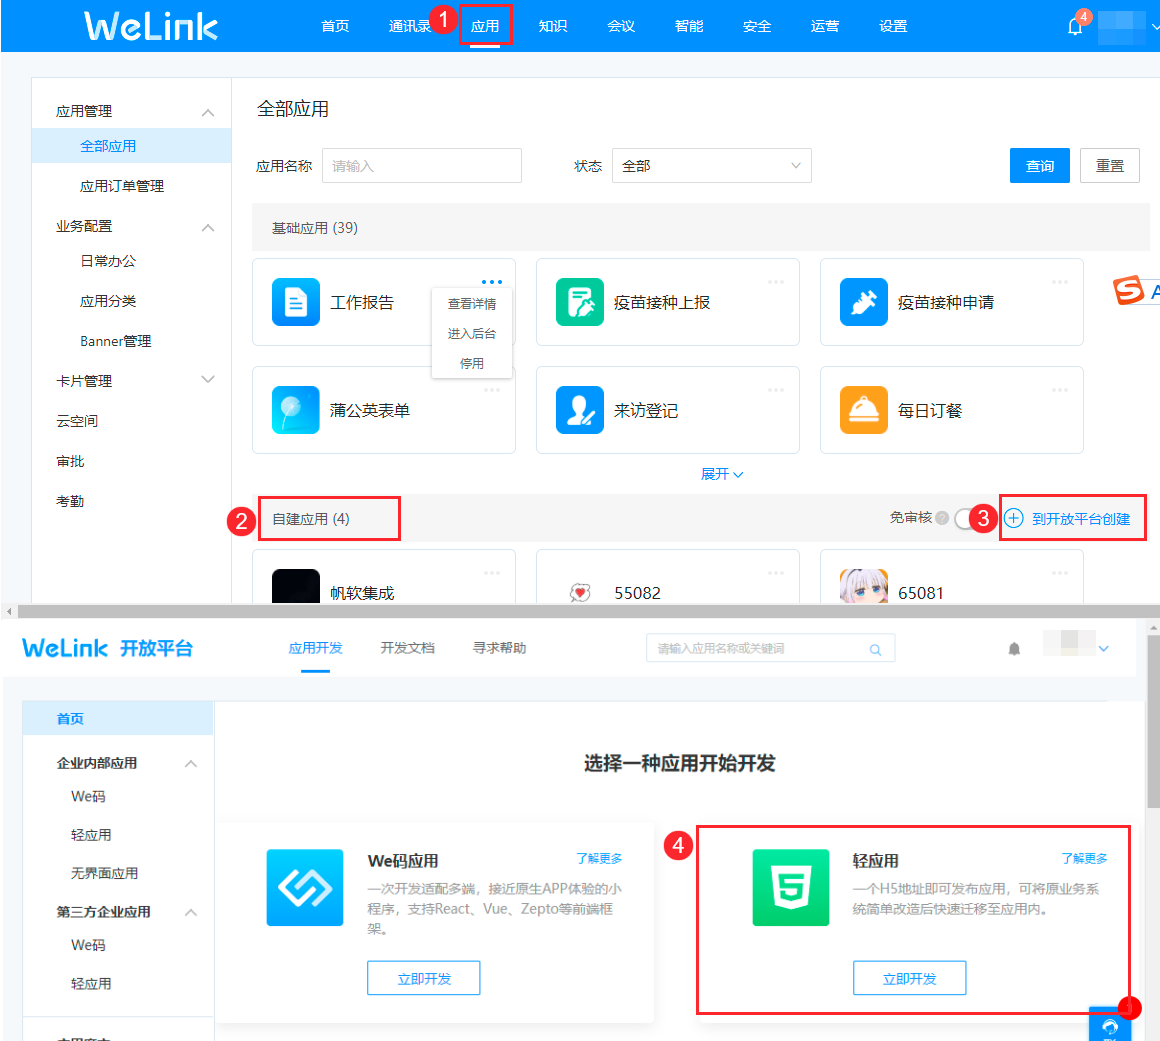Click 立即开发 under We码应用

(x=424, y=978)
